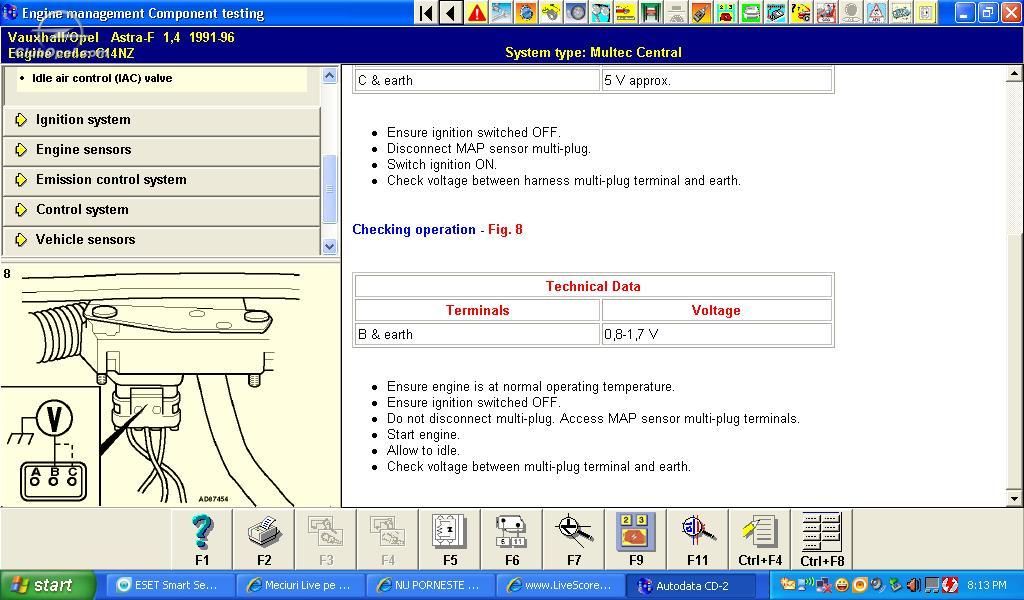This screenshot has height=600, width=1024.
Task: Click the 'C & earth' terminals cell
Action: [x=477, y=80]
